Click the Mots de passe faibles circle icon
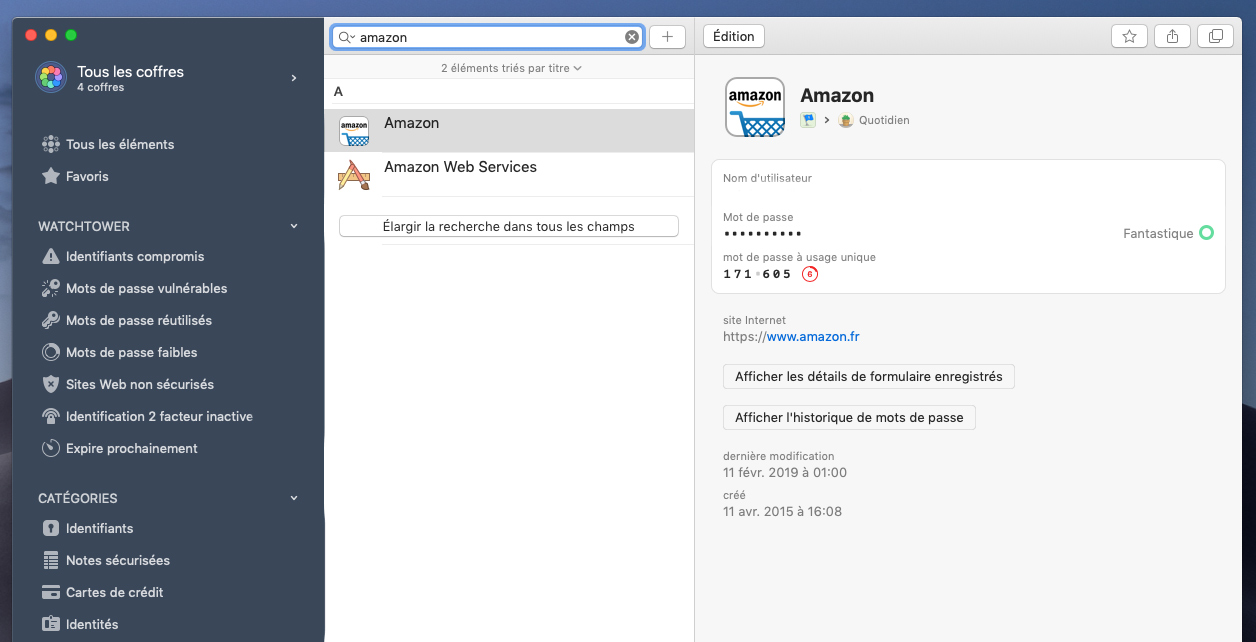The image size is (1256, 642). [50, 352]
